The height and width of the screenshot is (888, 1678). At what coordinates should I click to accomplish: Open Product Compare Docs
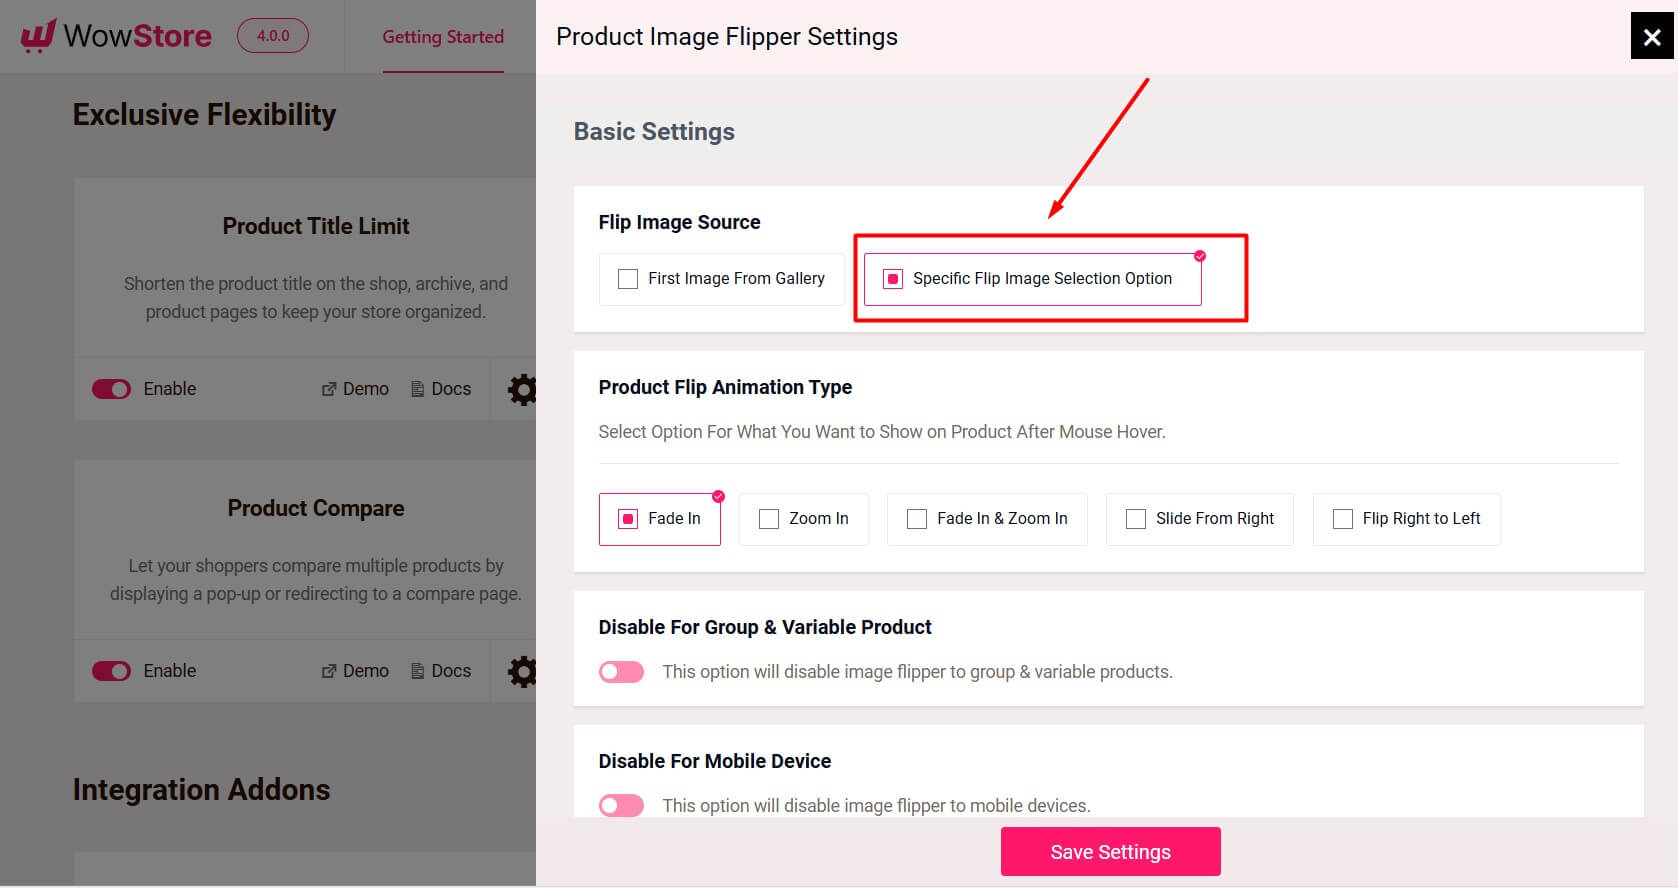(441, 671)
